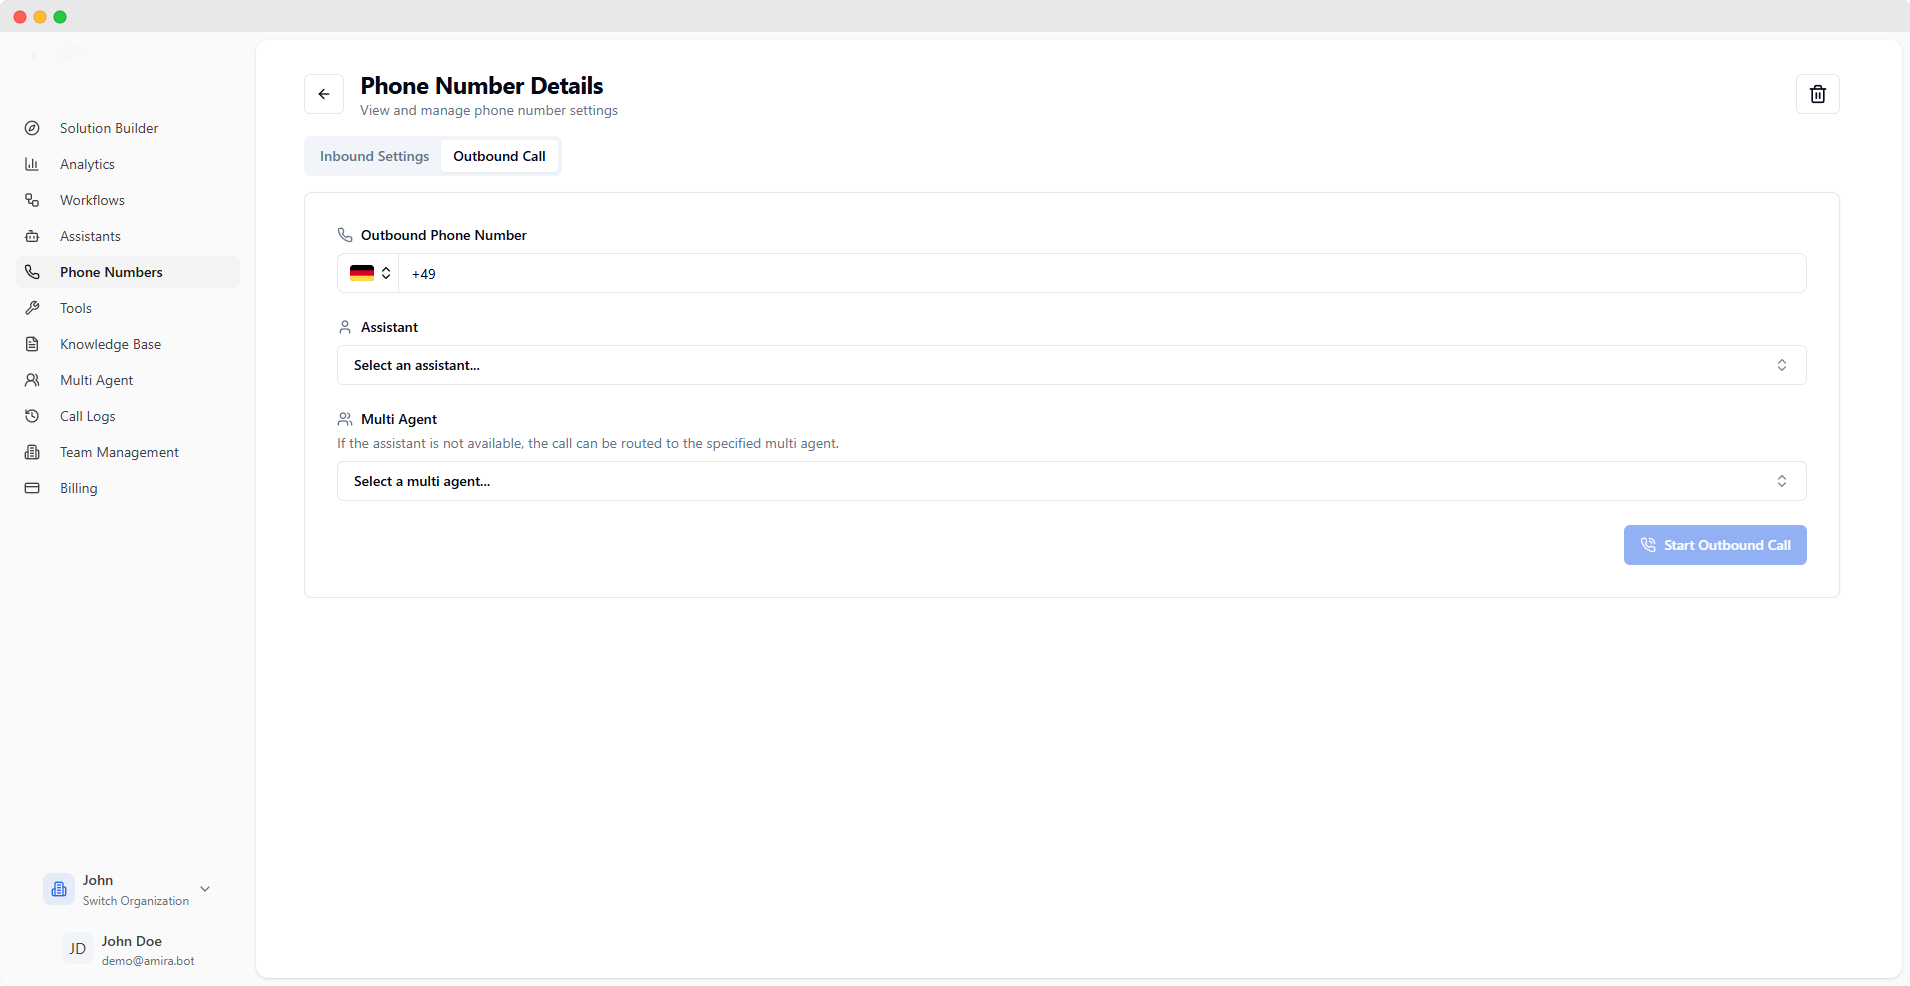Open the Multi Agent sidebar section

95,380
